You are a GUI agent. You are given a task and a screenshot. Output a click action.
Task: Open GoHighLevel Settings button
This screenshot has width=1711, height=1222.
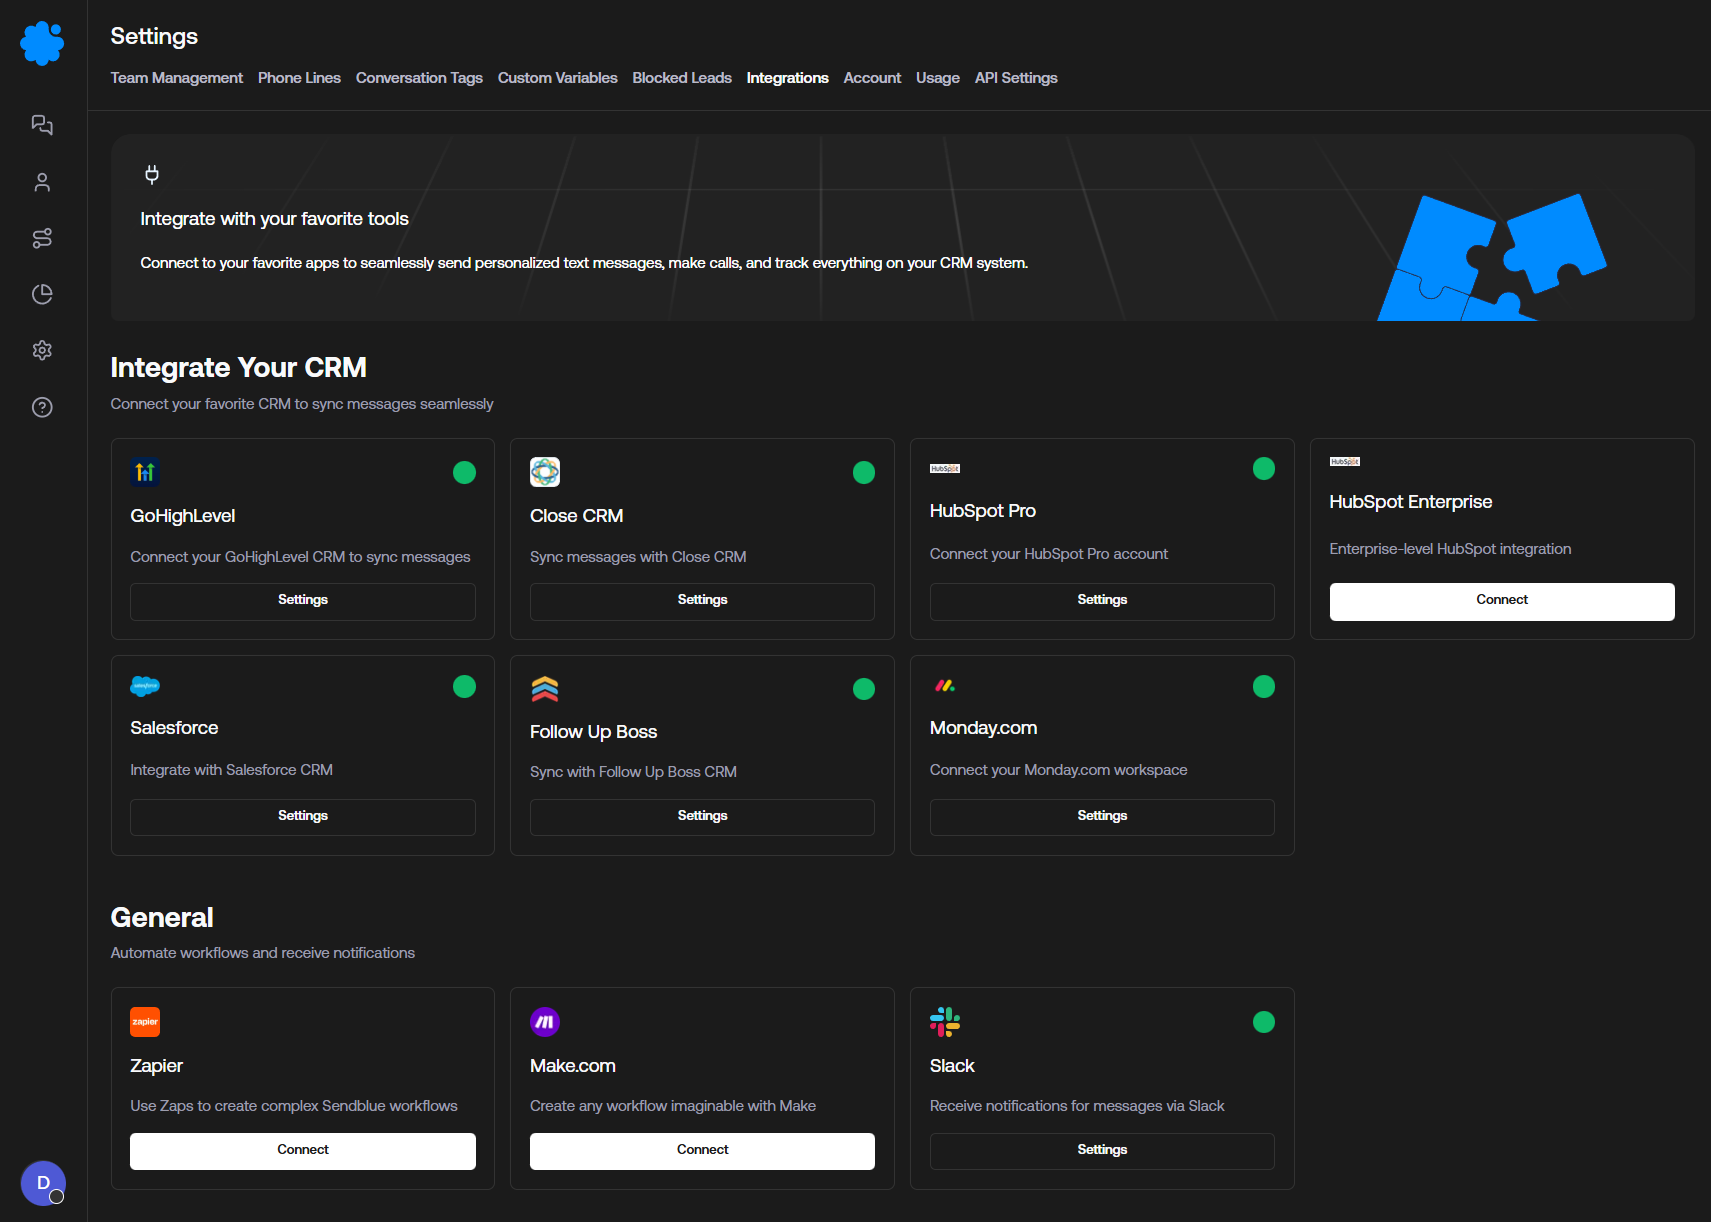tap(303, 601)
